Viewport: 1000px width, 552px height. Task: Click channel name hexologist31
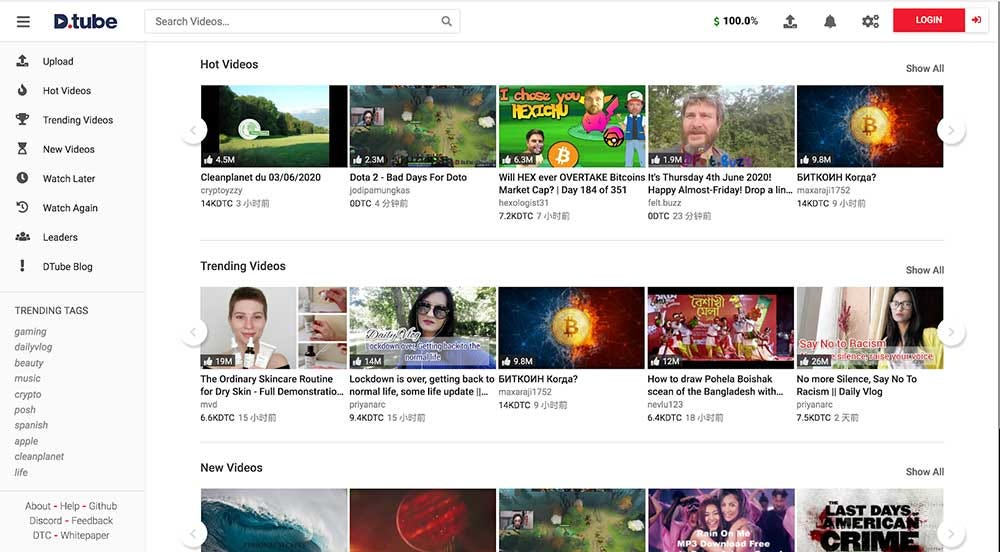[524, 203]
